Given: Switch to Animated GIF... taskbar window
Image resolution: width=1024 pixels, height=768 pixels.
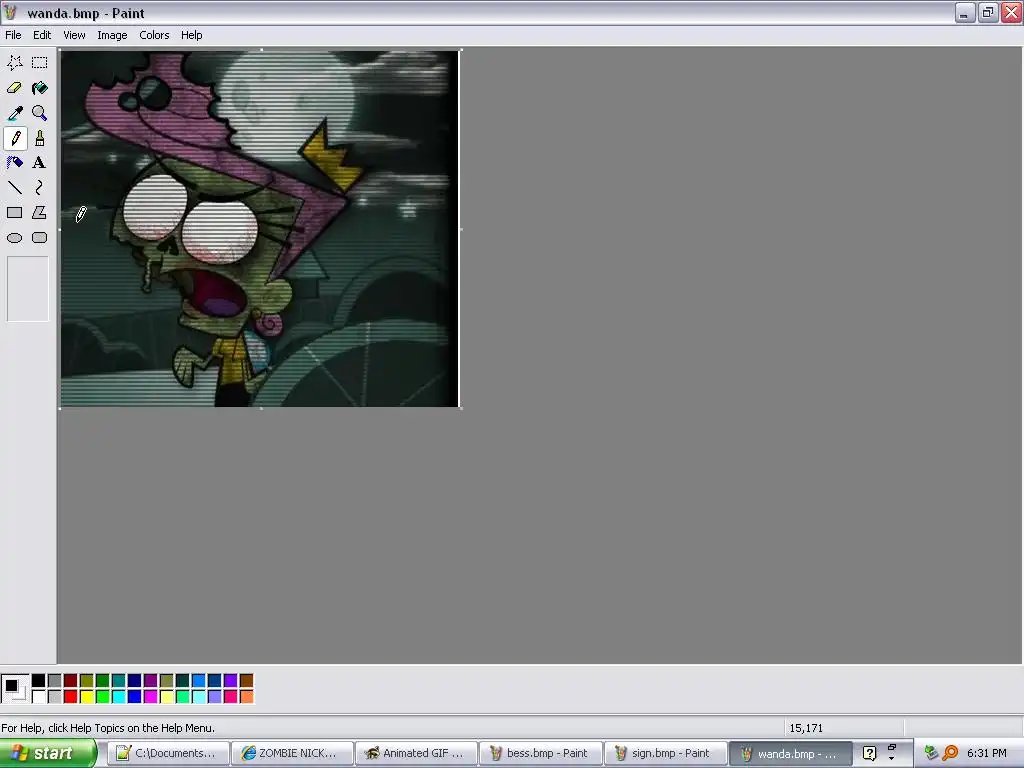Looking at the screenshot, I should click(x=416, y=753).
